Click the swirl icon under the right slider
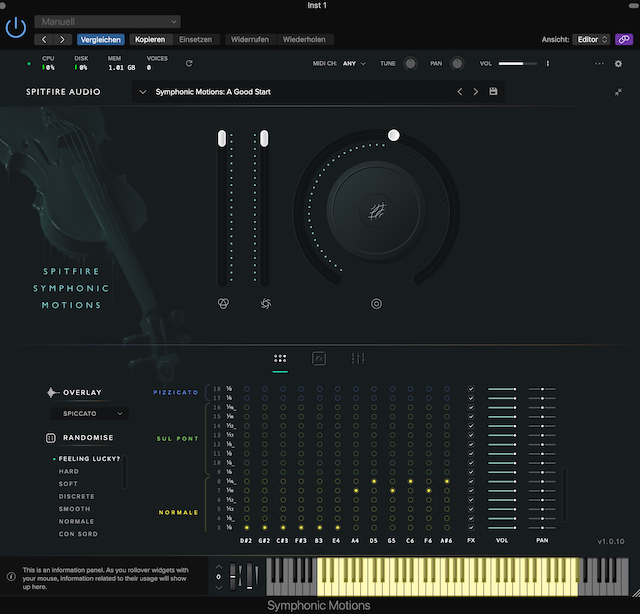 [x=266, y=303]
